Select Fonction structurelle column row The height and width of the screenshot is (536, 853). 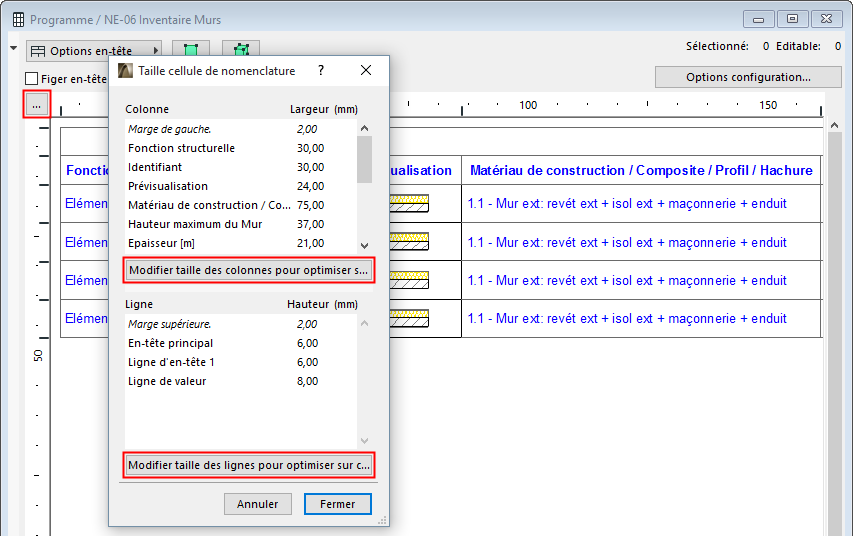tap(241, 148)
